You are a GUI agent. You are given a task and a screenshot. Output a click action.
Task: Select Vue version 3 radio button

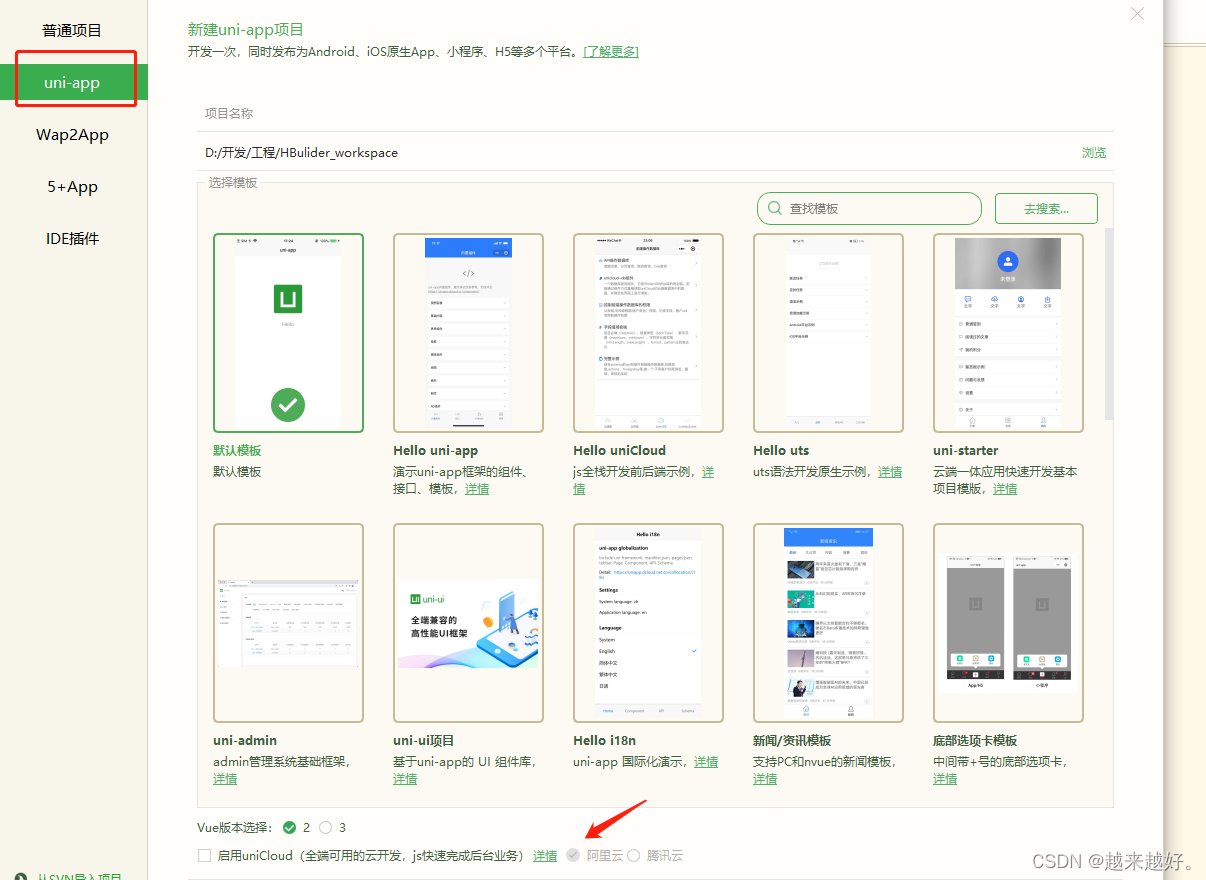326,827
